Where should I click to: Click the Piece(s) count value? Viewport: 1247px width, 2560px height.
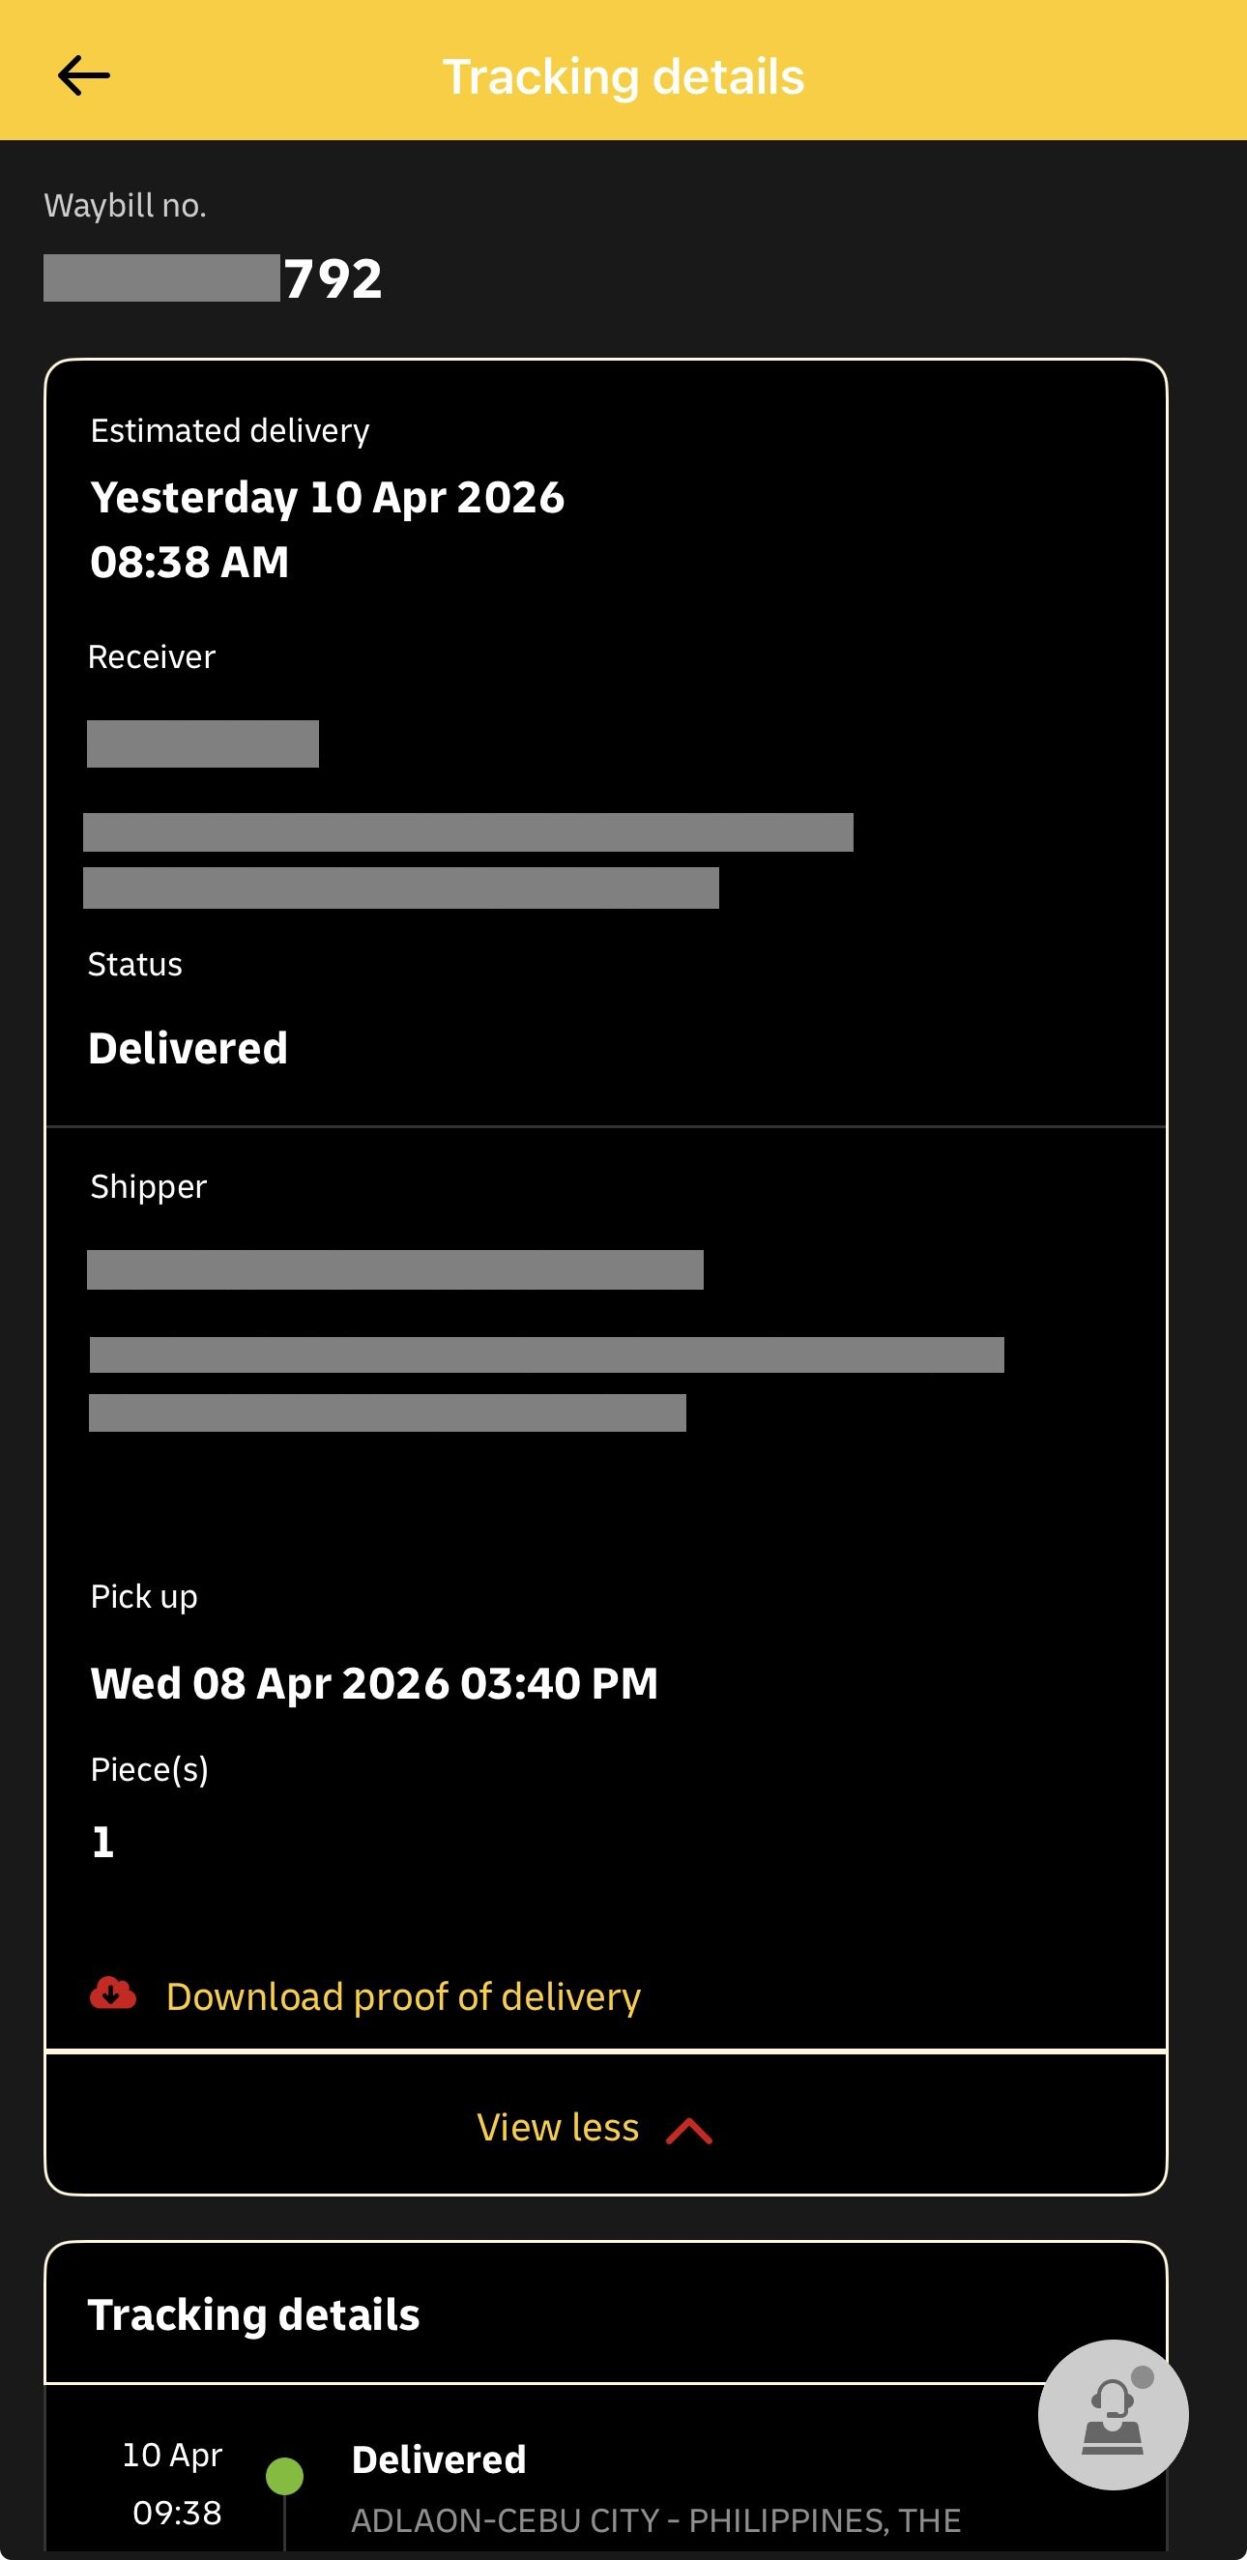(102, 1842)
